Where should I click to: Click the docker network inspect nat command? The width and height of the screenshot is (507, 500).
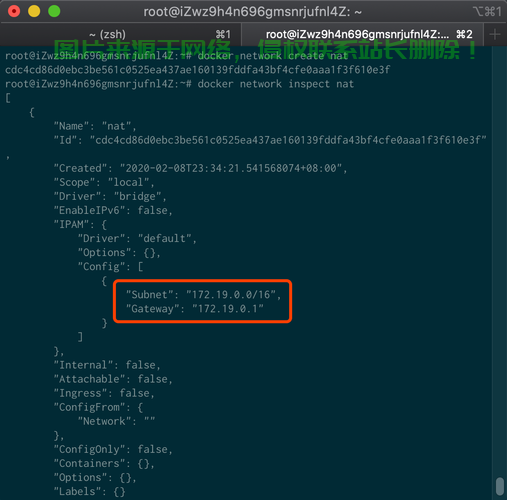point(275,84)
